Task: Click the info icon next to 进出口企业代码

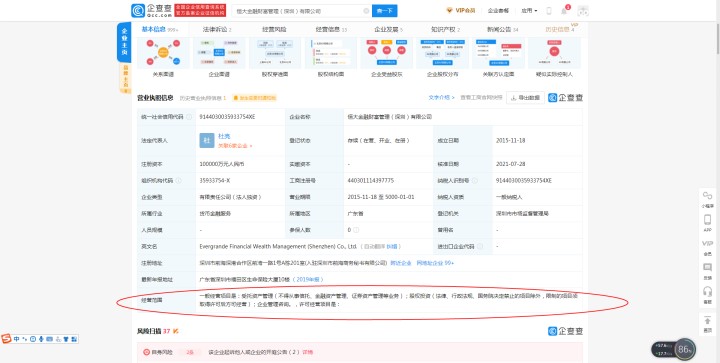Action: tap(479, 246)
